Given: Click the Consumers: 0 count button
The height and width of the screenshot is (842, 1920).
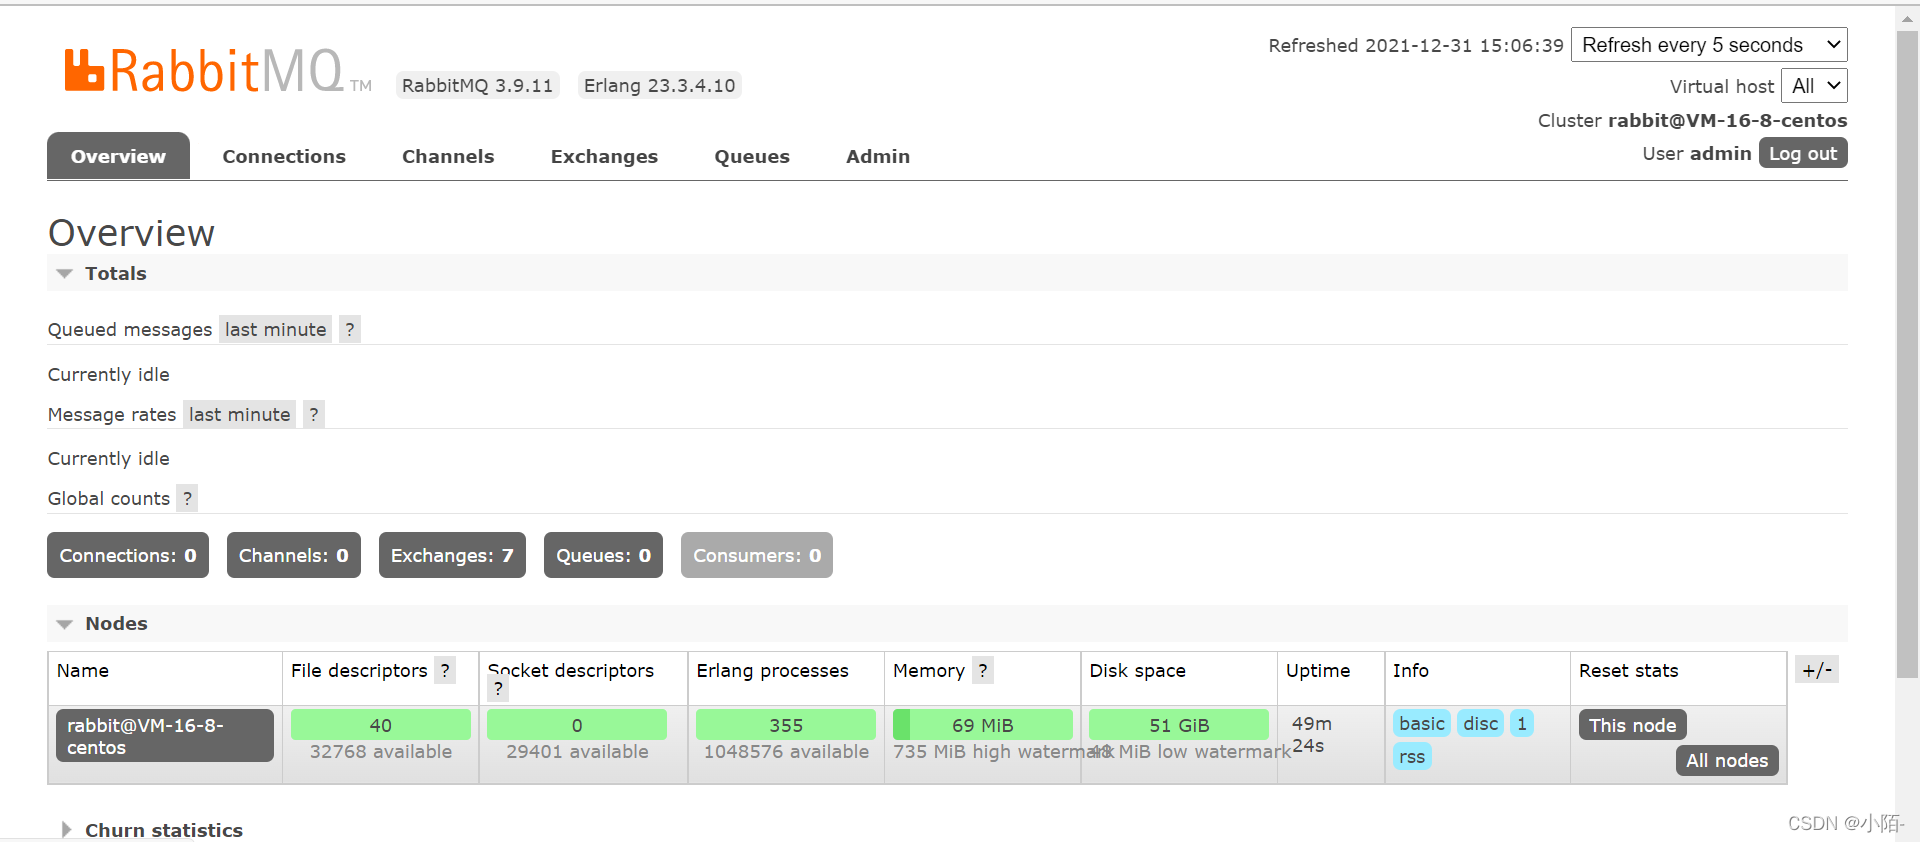Looking at the screenshot, I should [x=757, y=555].
